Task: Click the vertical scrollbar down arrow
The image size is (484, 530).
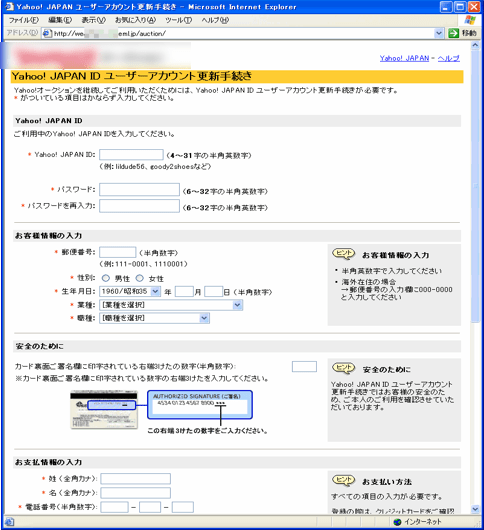Action: (475, 509)
